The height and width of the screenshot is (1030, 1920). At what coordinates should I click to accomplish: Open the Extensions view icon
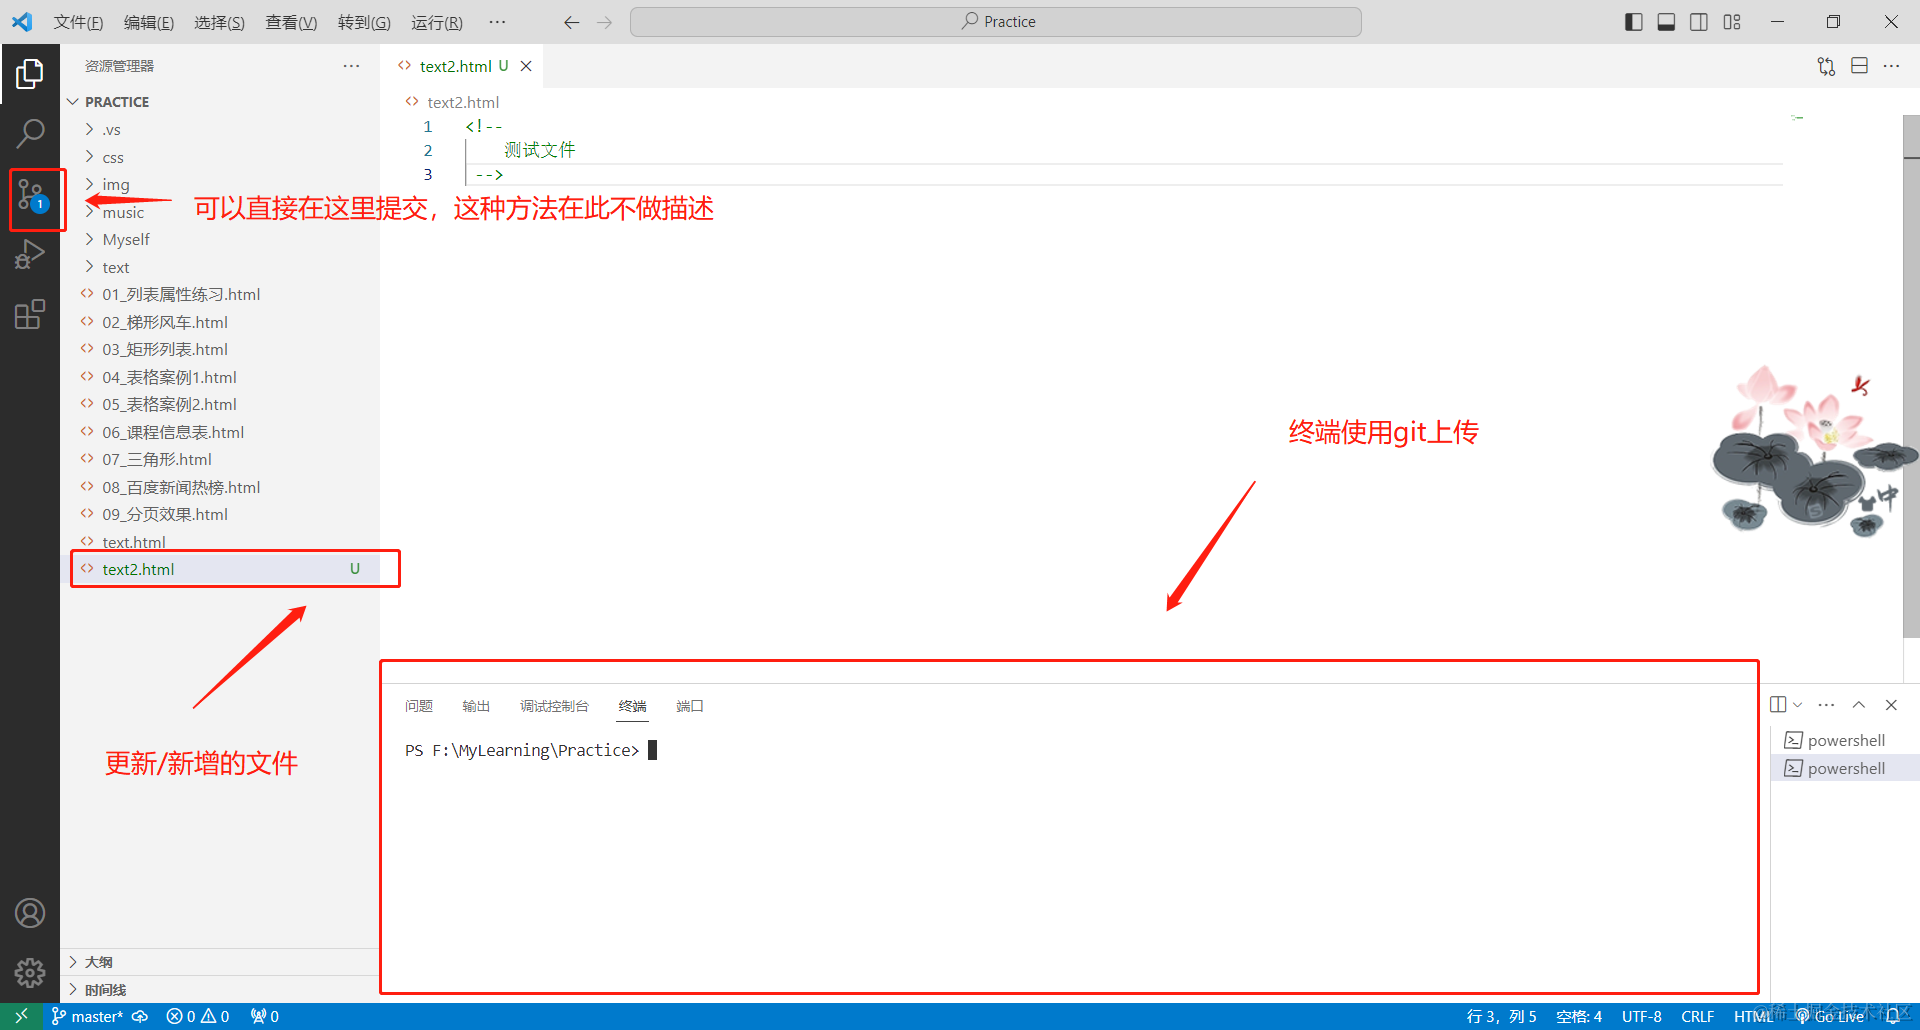(31, 315)
